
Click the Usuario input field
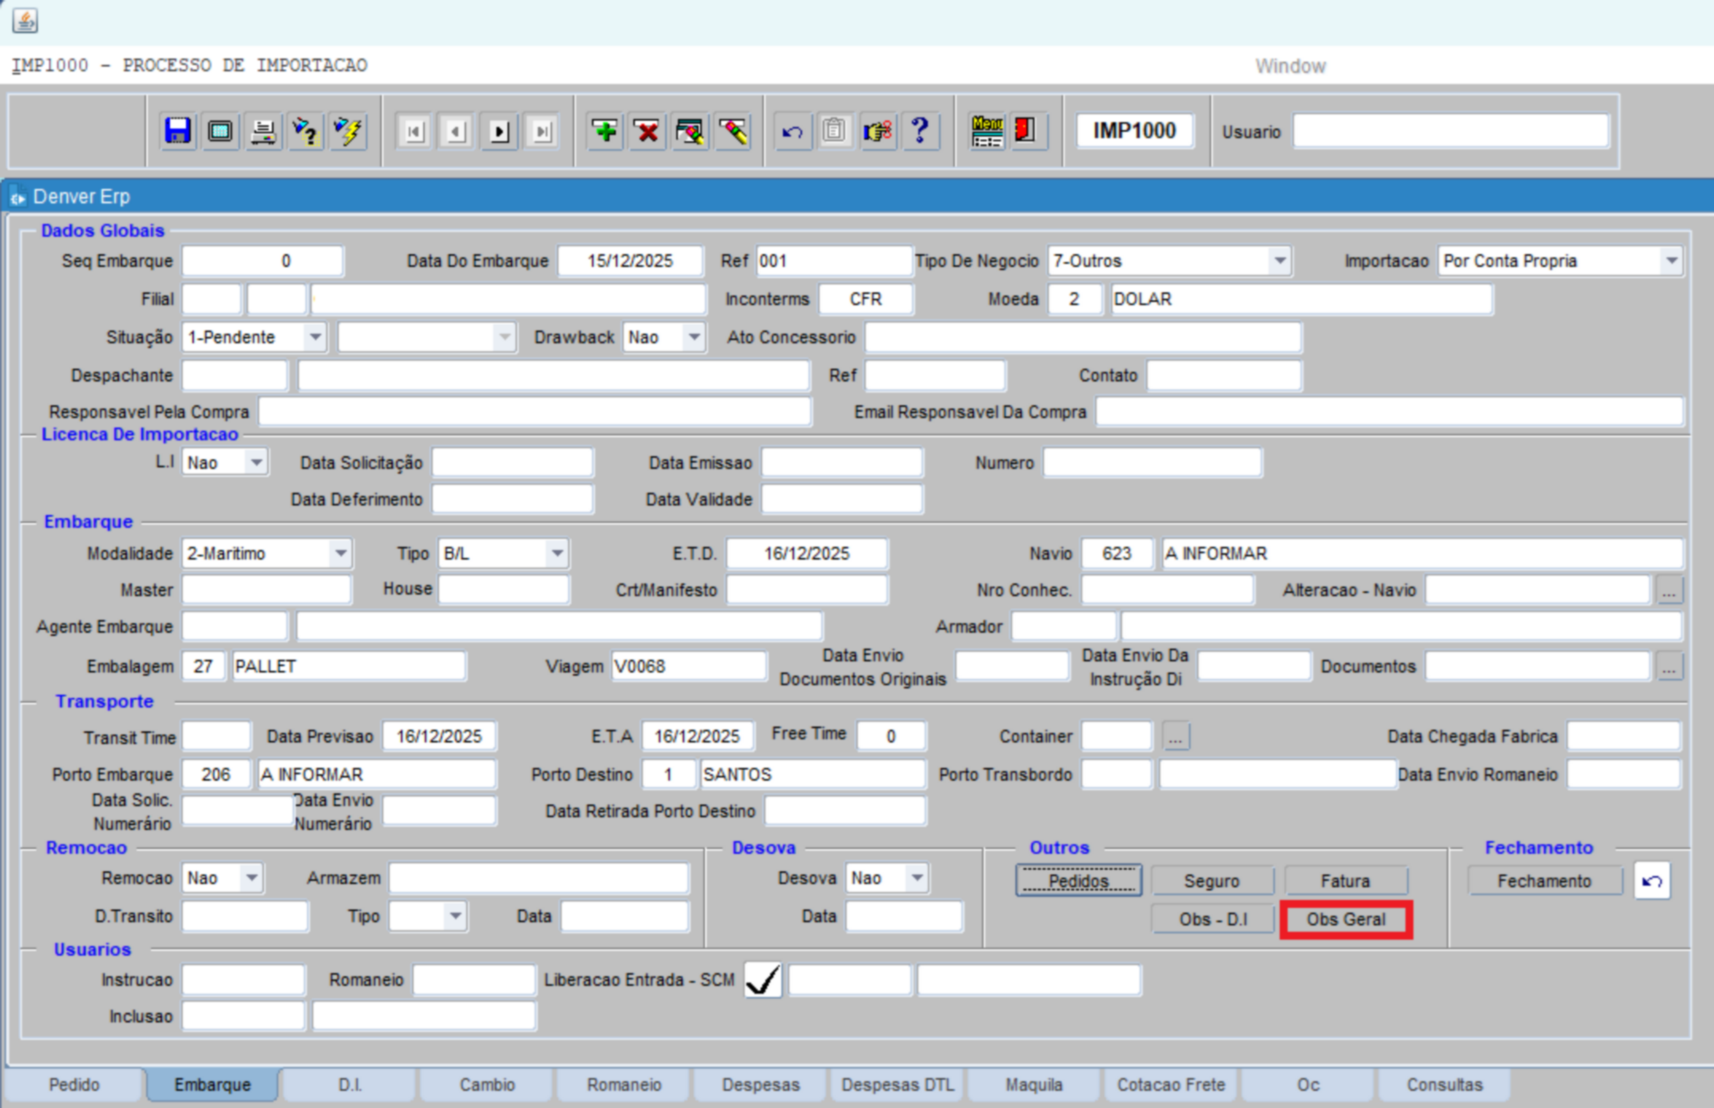(x=1450, y=131)
